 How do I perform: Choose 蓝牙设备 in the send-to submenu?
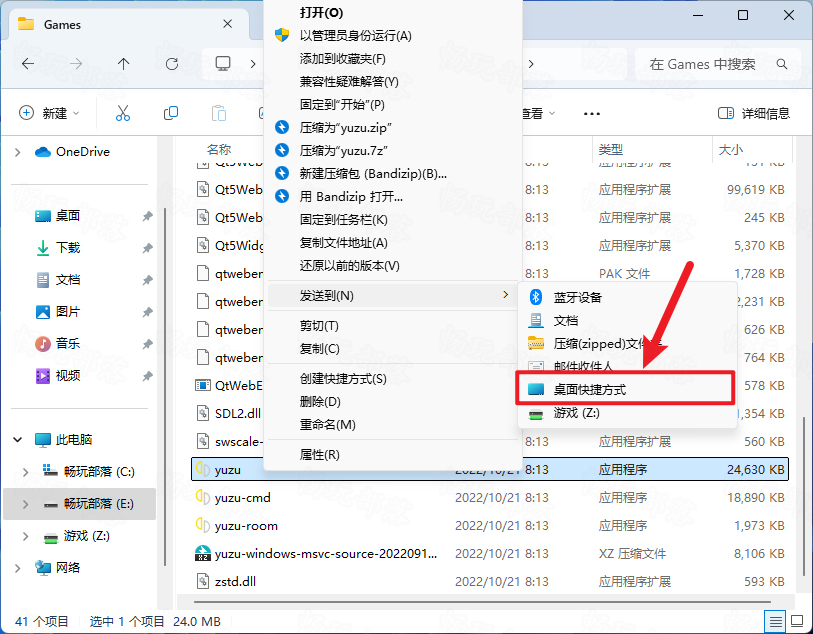(x=627, y=298)
